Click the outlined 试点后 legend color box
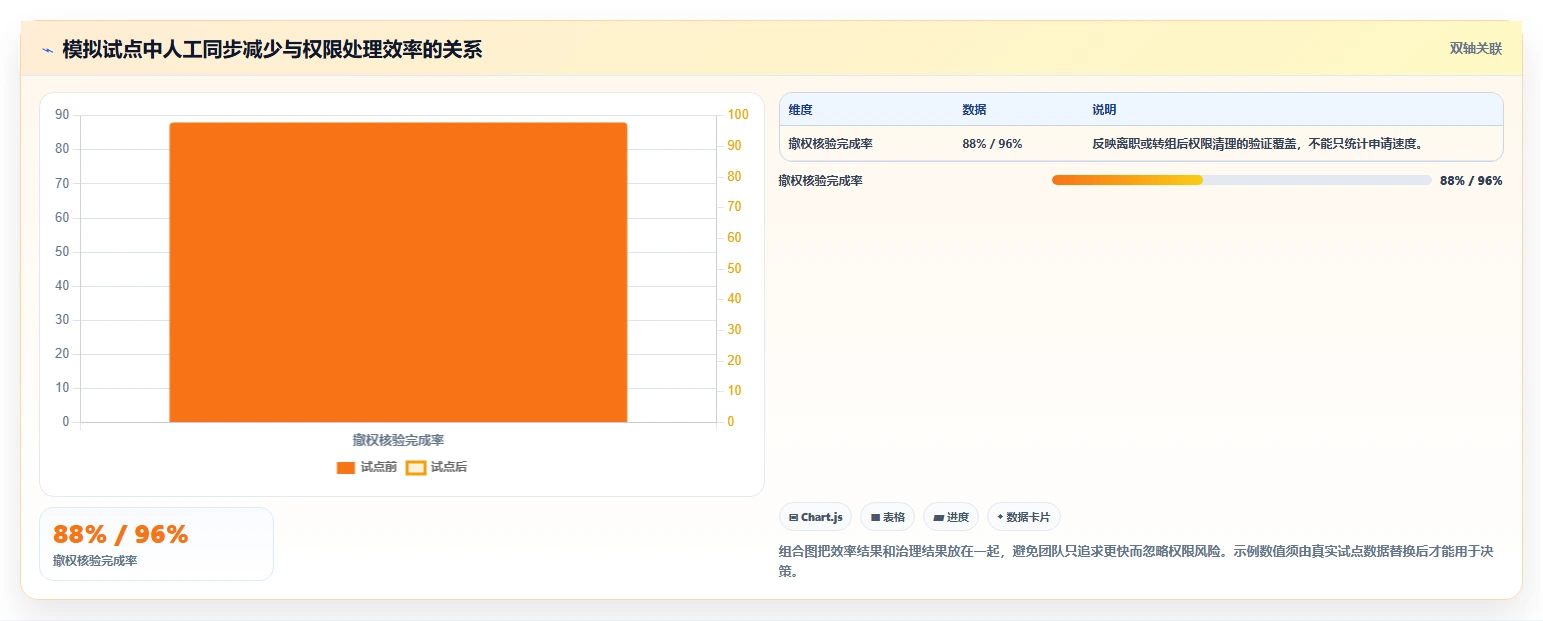The height and width of the screenshot is (621, 1543). (x=416, y=468)
